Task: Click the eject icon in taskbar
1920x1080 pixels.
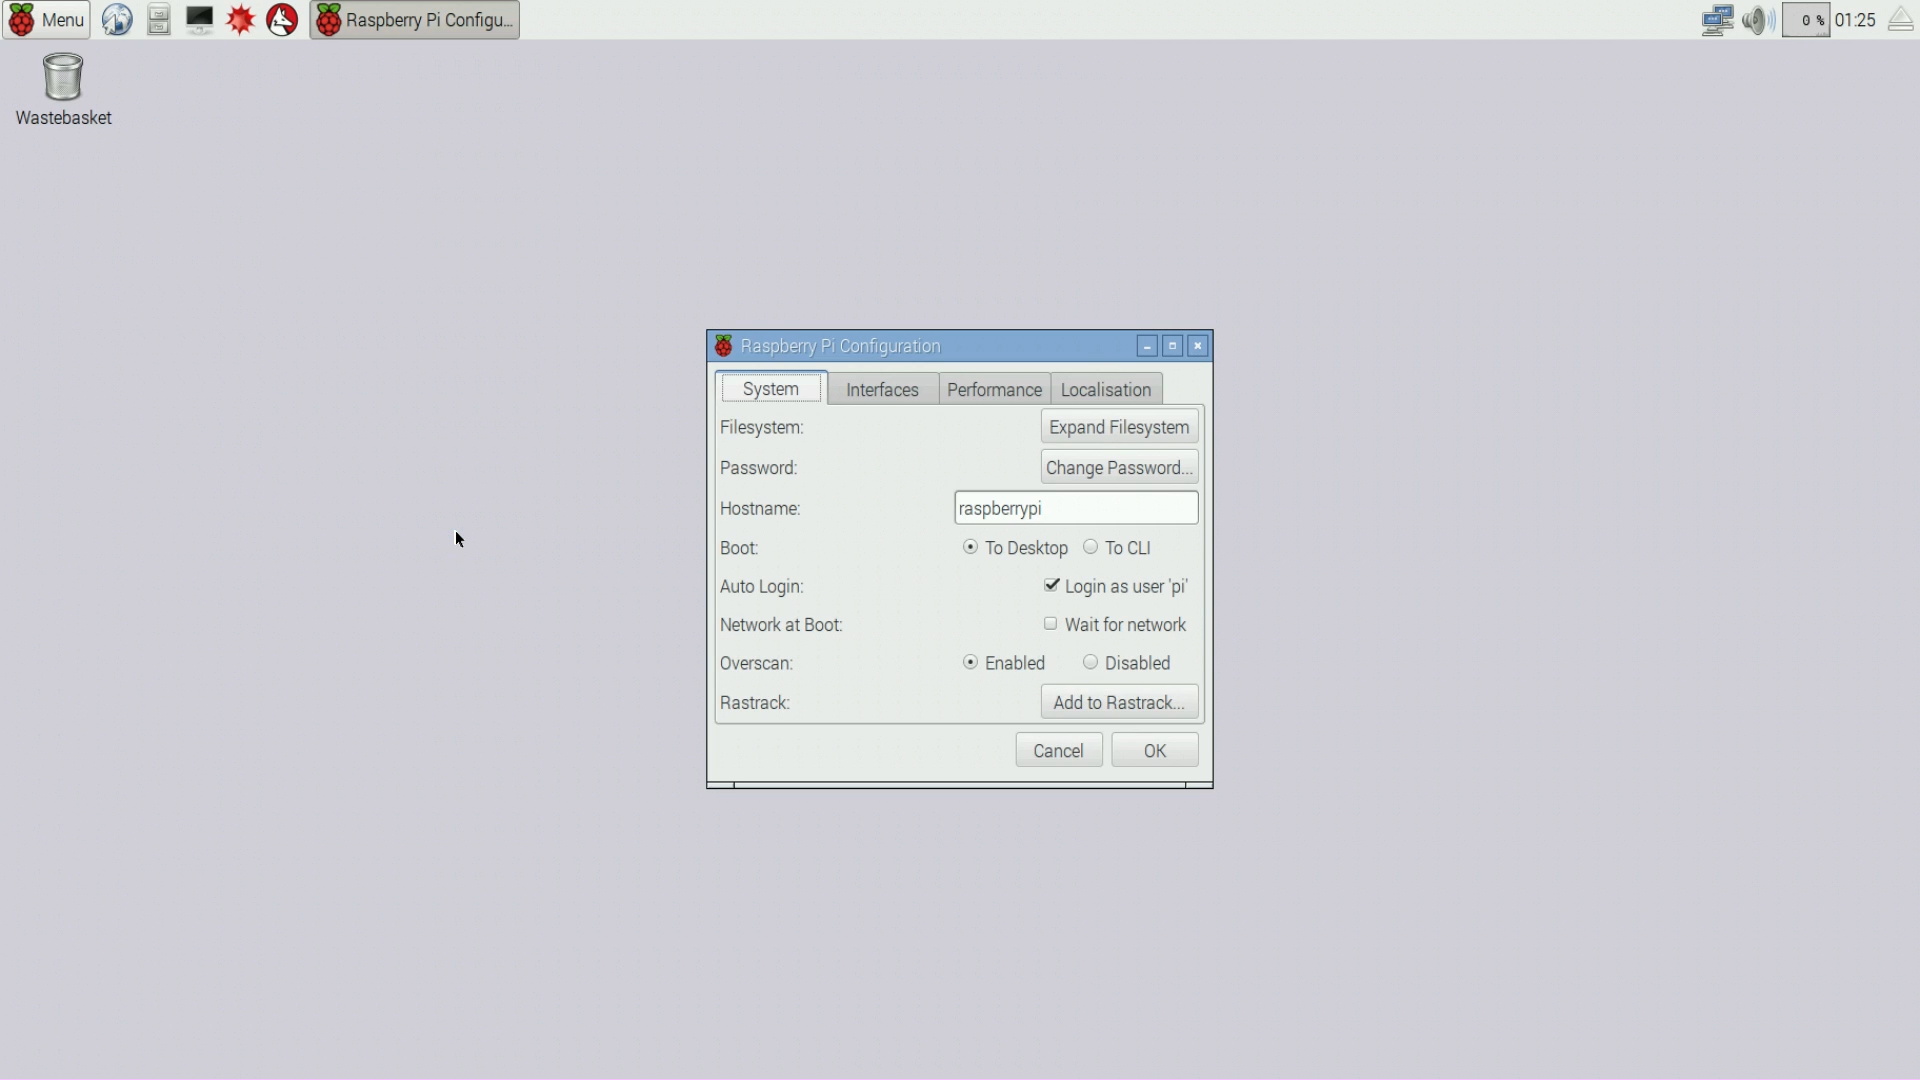Action: 1900,20
